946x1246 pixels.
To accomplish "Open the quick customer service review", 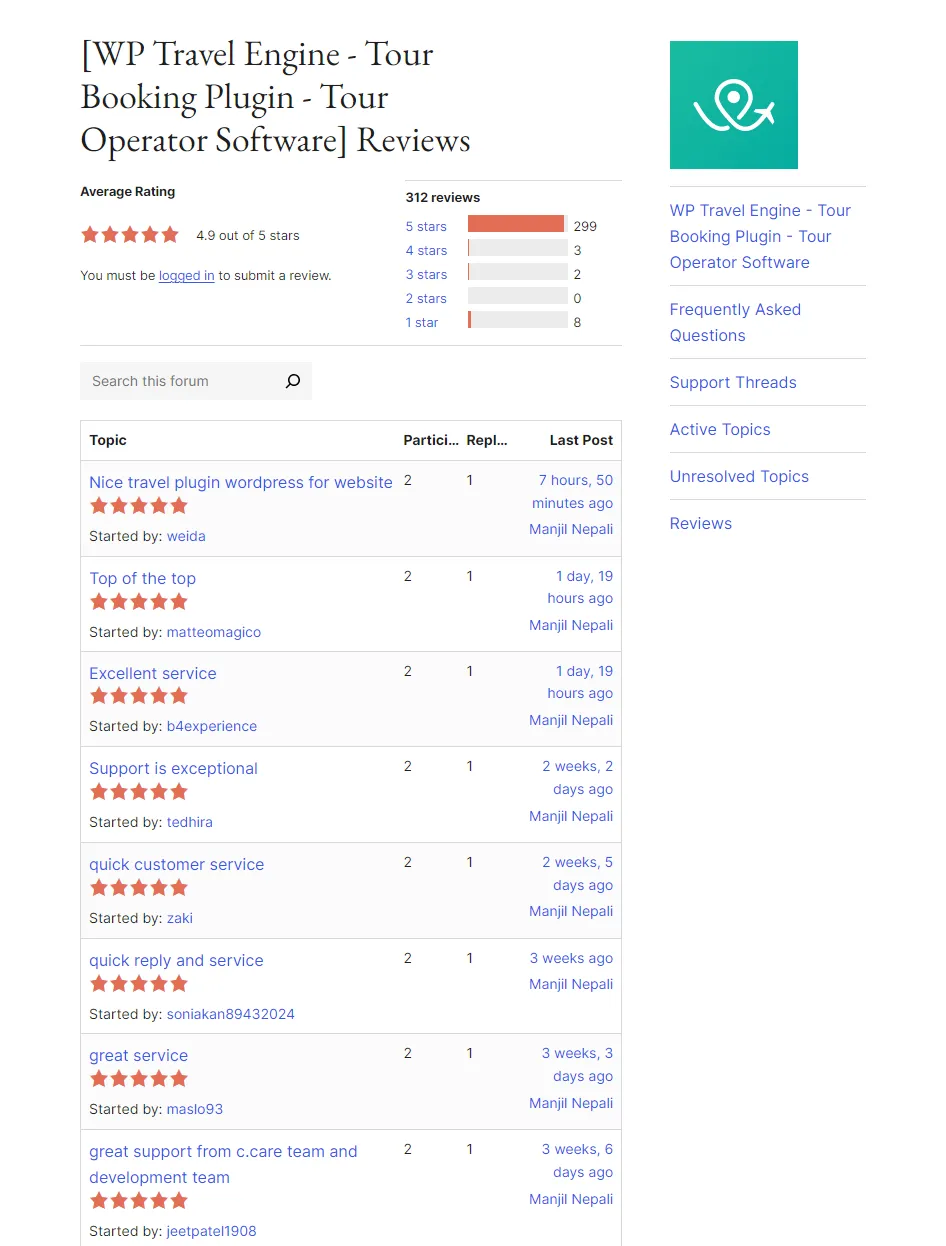I will click(176, 864).
